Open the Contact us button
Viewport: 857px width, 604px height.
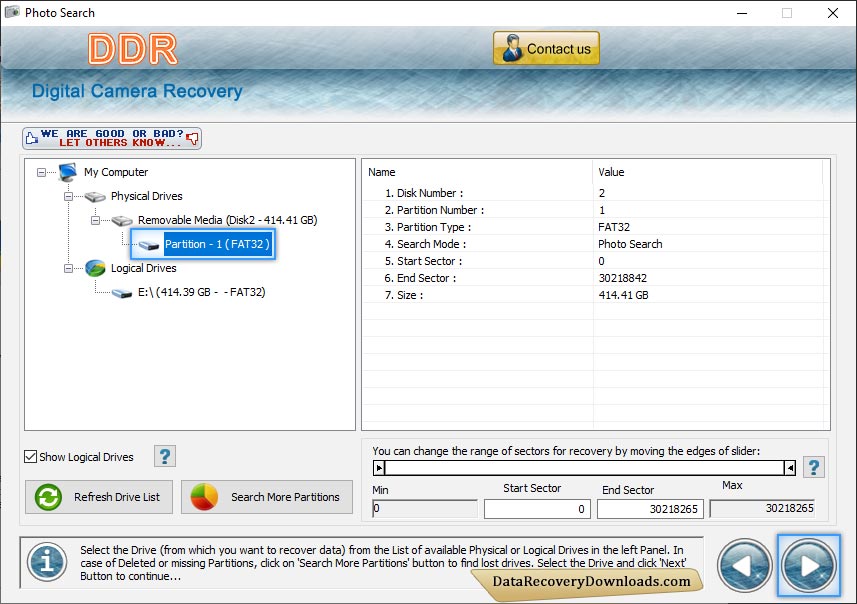click(x=546, y=48)
